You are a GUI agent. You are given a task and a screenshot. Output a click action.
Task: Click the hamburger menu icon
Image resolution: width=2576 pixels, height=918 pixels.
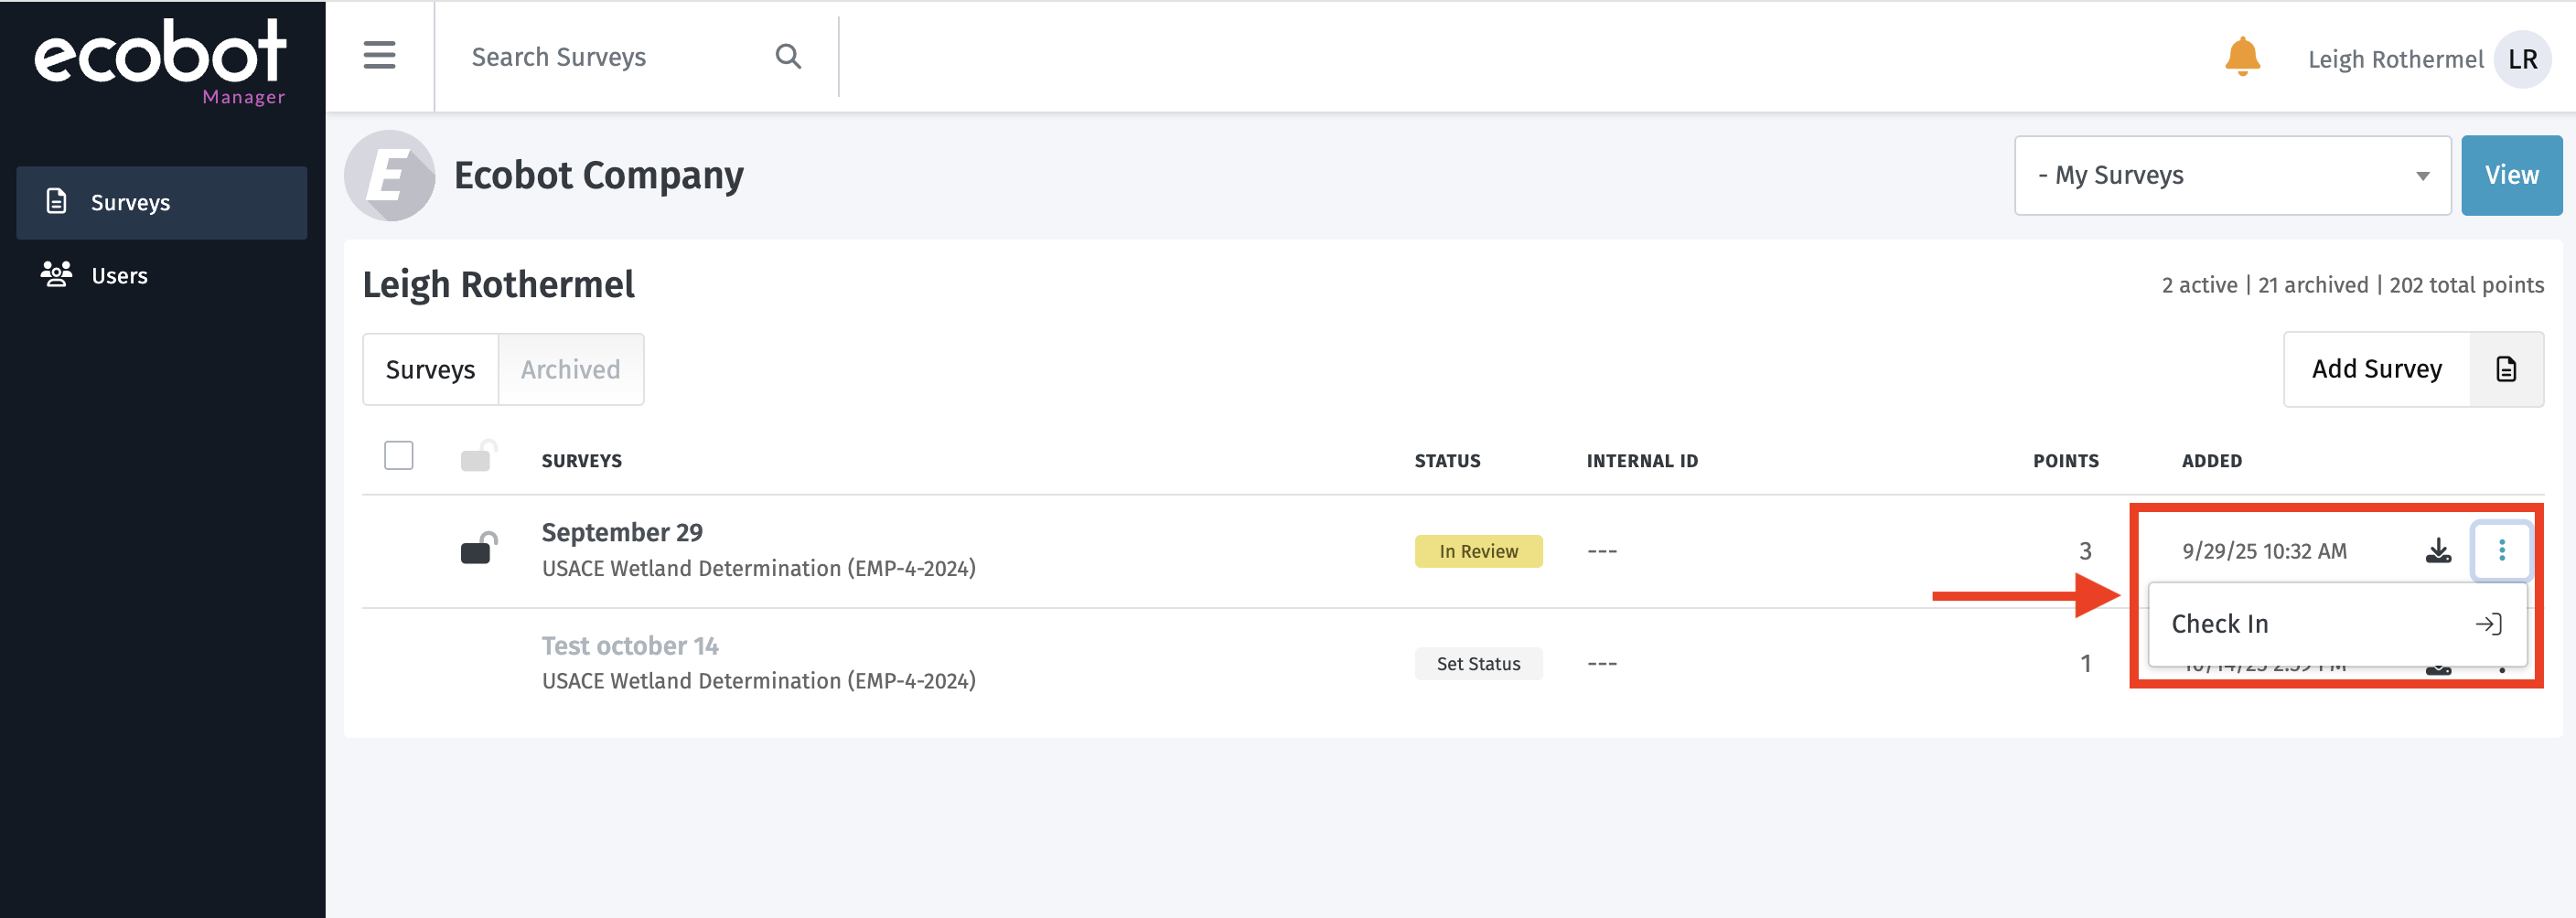click(x=379, y=56)
